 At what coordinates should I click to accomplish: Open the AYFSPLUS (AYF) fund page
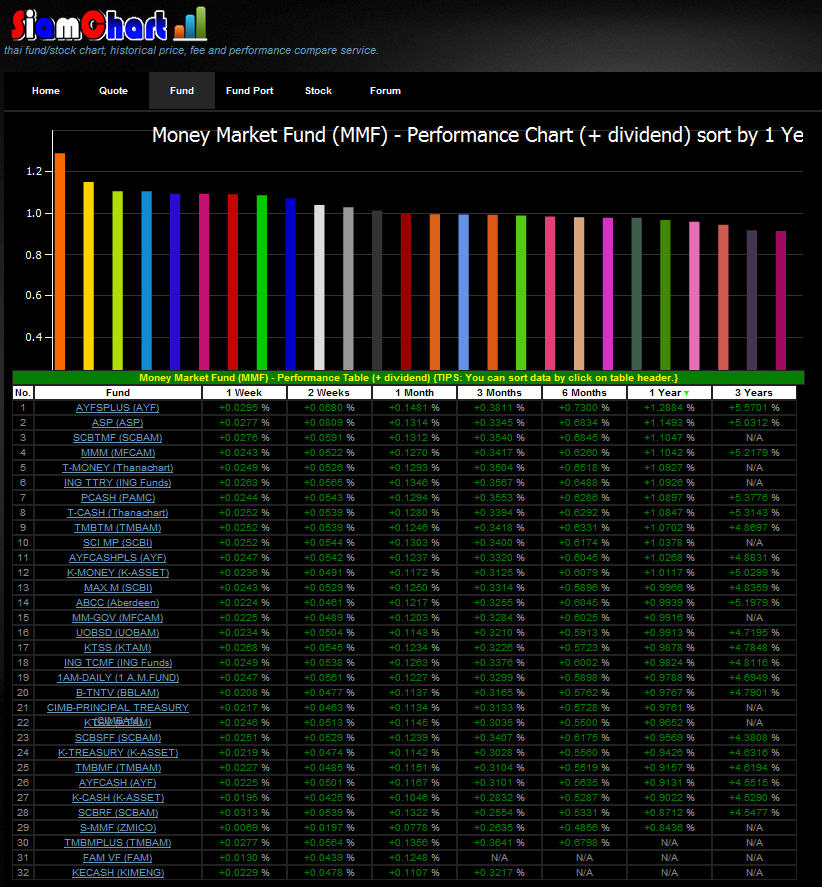pos(117,407)
